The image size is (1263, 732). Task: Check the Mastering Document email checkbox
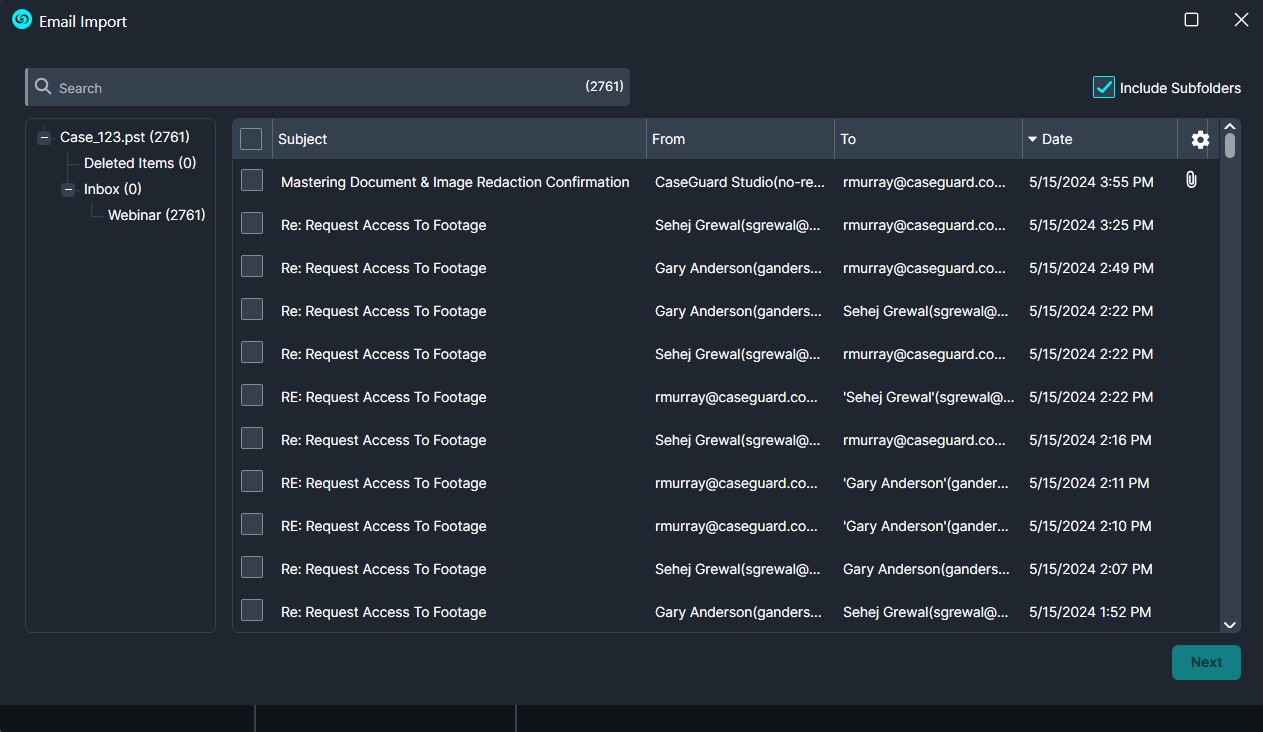pyautogui.click(x=252, y=180)
